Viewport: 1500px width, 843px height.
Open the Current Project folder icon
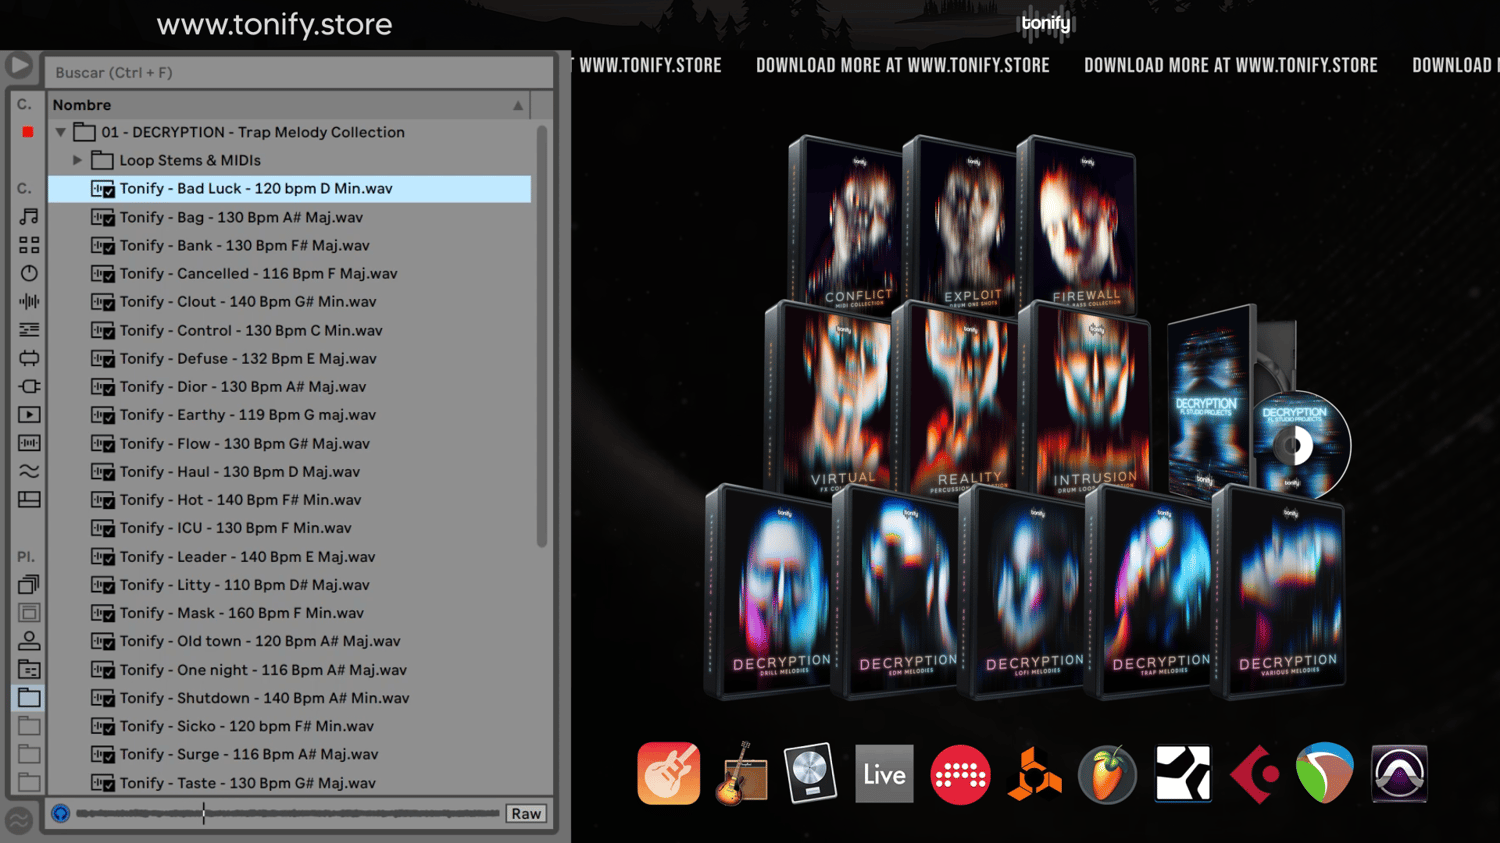coord(29,669)
